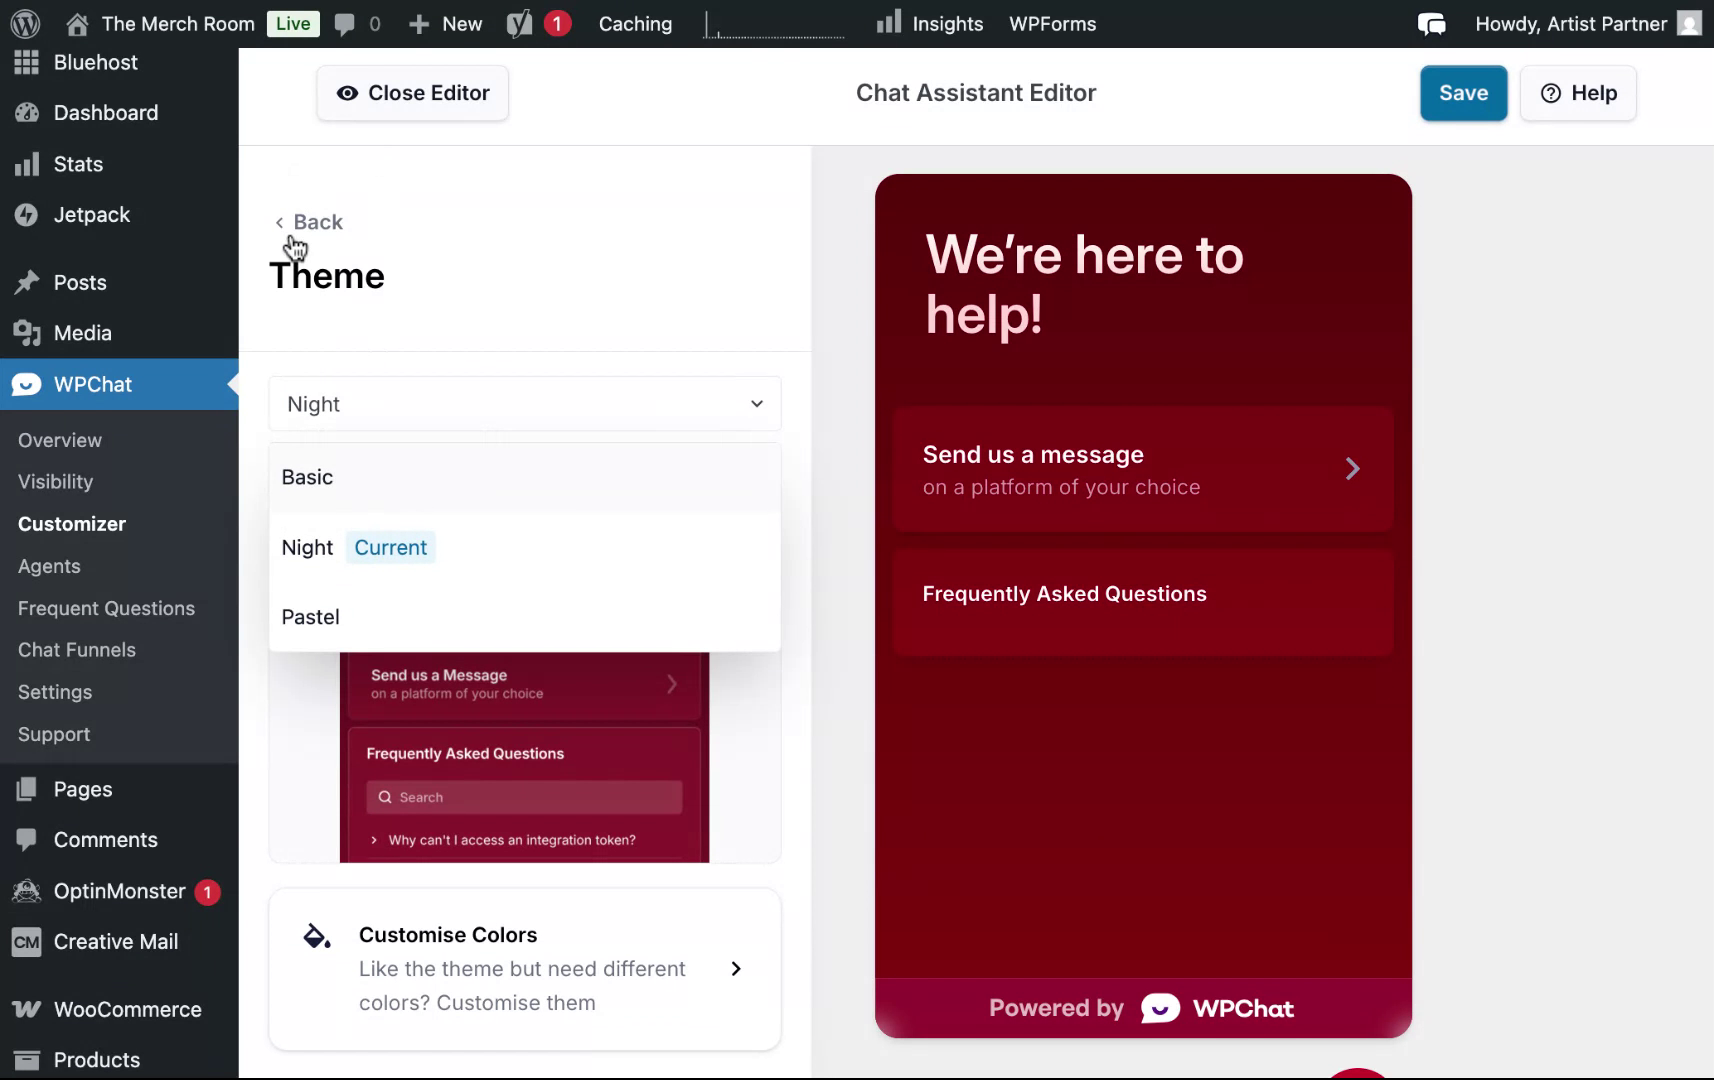Select the Customizer menu item
This screenshot has width=1714, height=1080.
(x=71, y=523)
